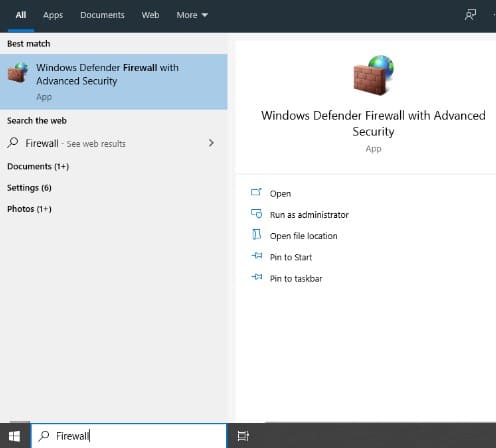Open Task View from the taskbar
The image size is (496, 448).
243,436
